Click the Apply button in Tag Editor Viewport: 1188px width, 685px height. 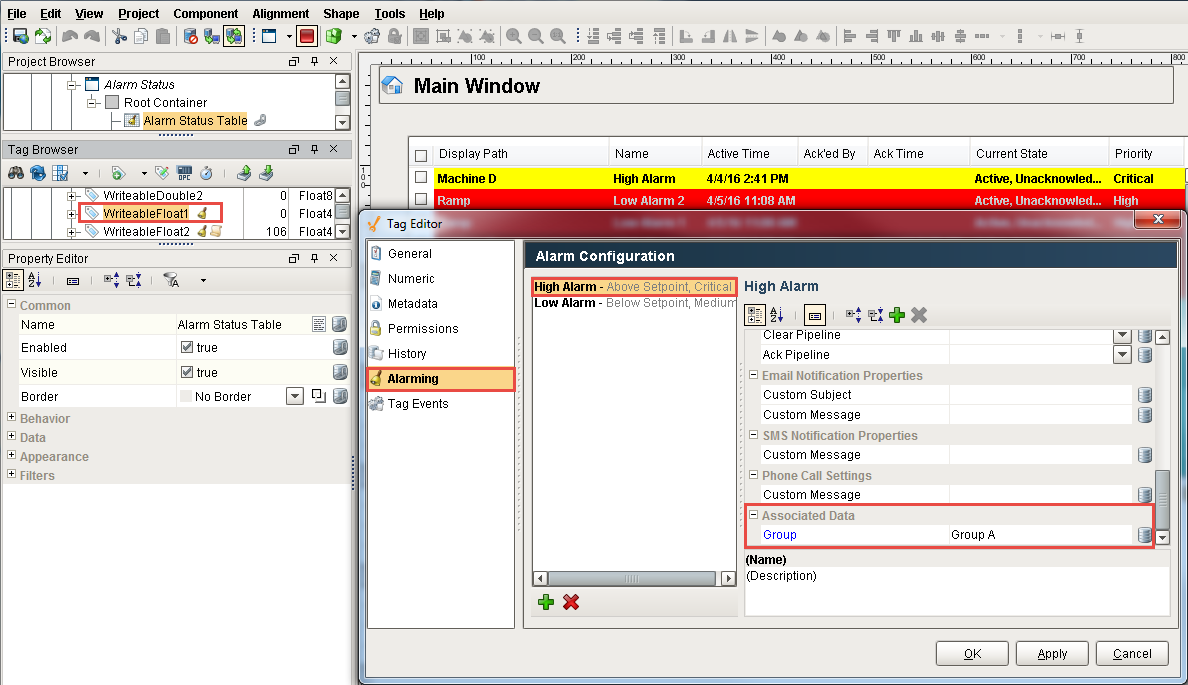pyautogui.click(x=1052, y=654)
